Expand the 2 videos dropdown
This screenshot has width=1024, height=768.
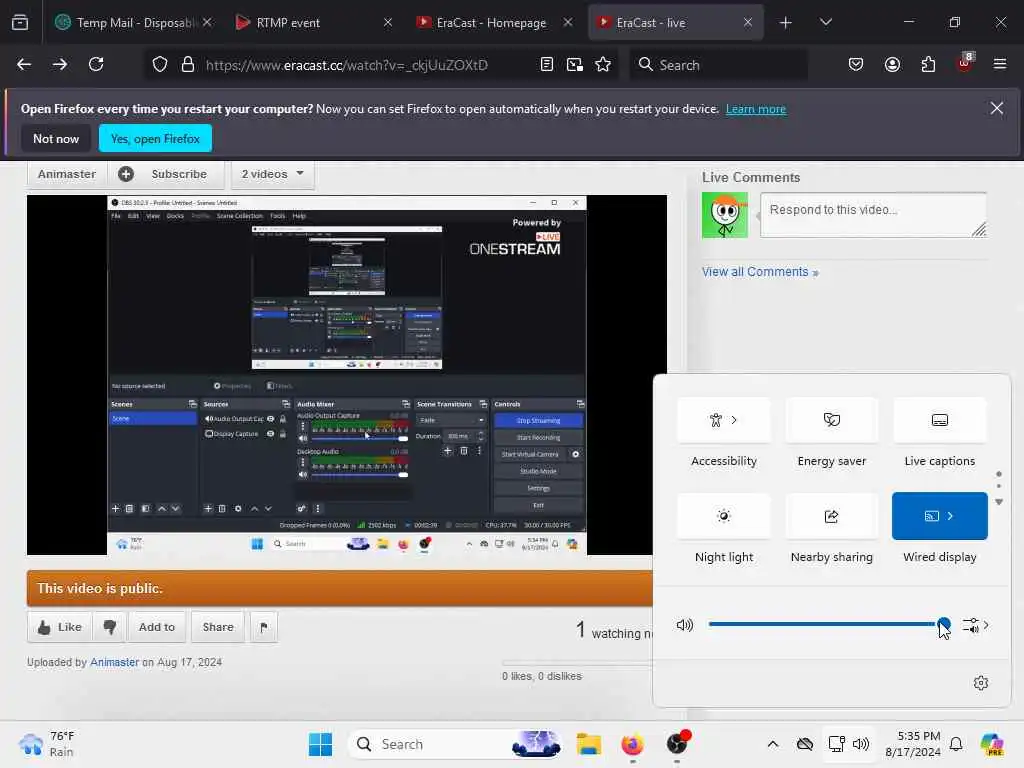coord(272,174)
